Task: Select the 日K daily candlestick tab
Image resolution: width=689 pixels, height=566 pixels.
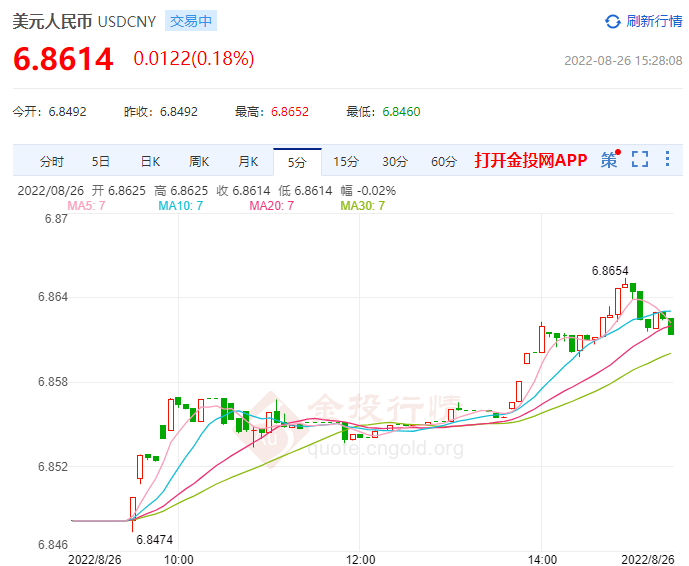Action: (150, 162)
